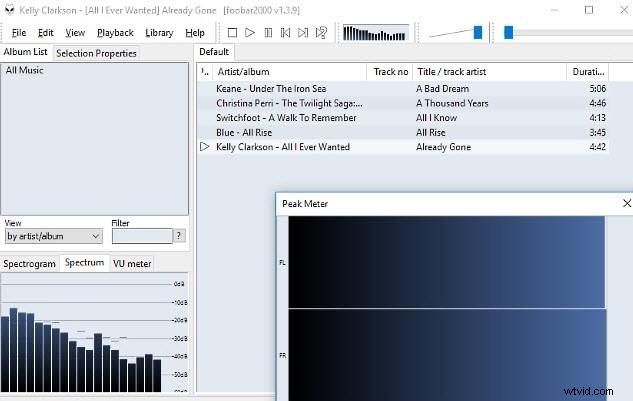The width and height of the screenshot is (633, 401).
Task: Select the Default playlist tab
Action: 214,52
